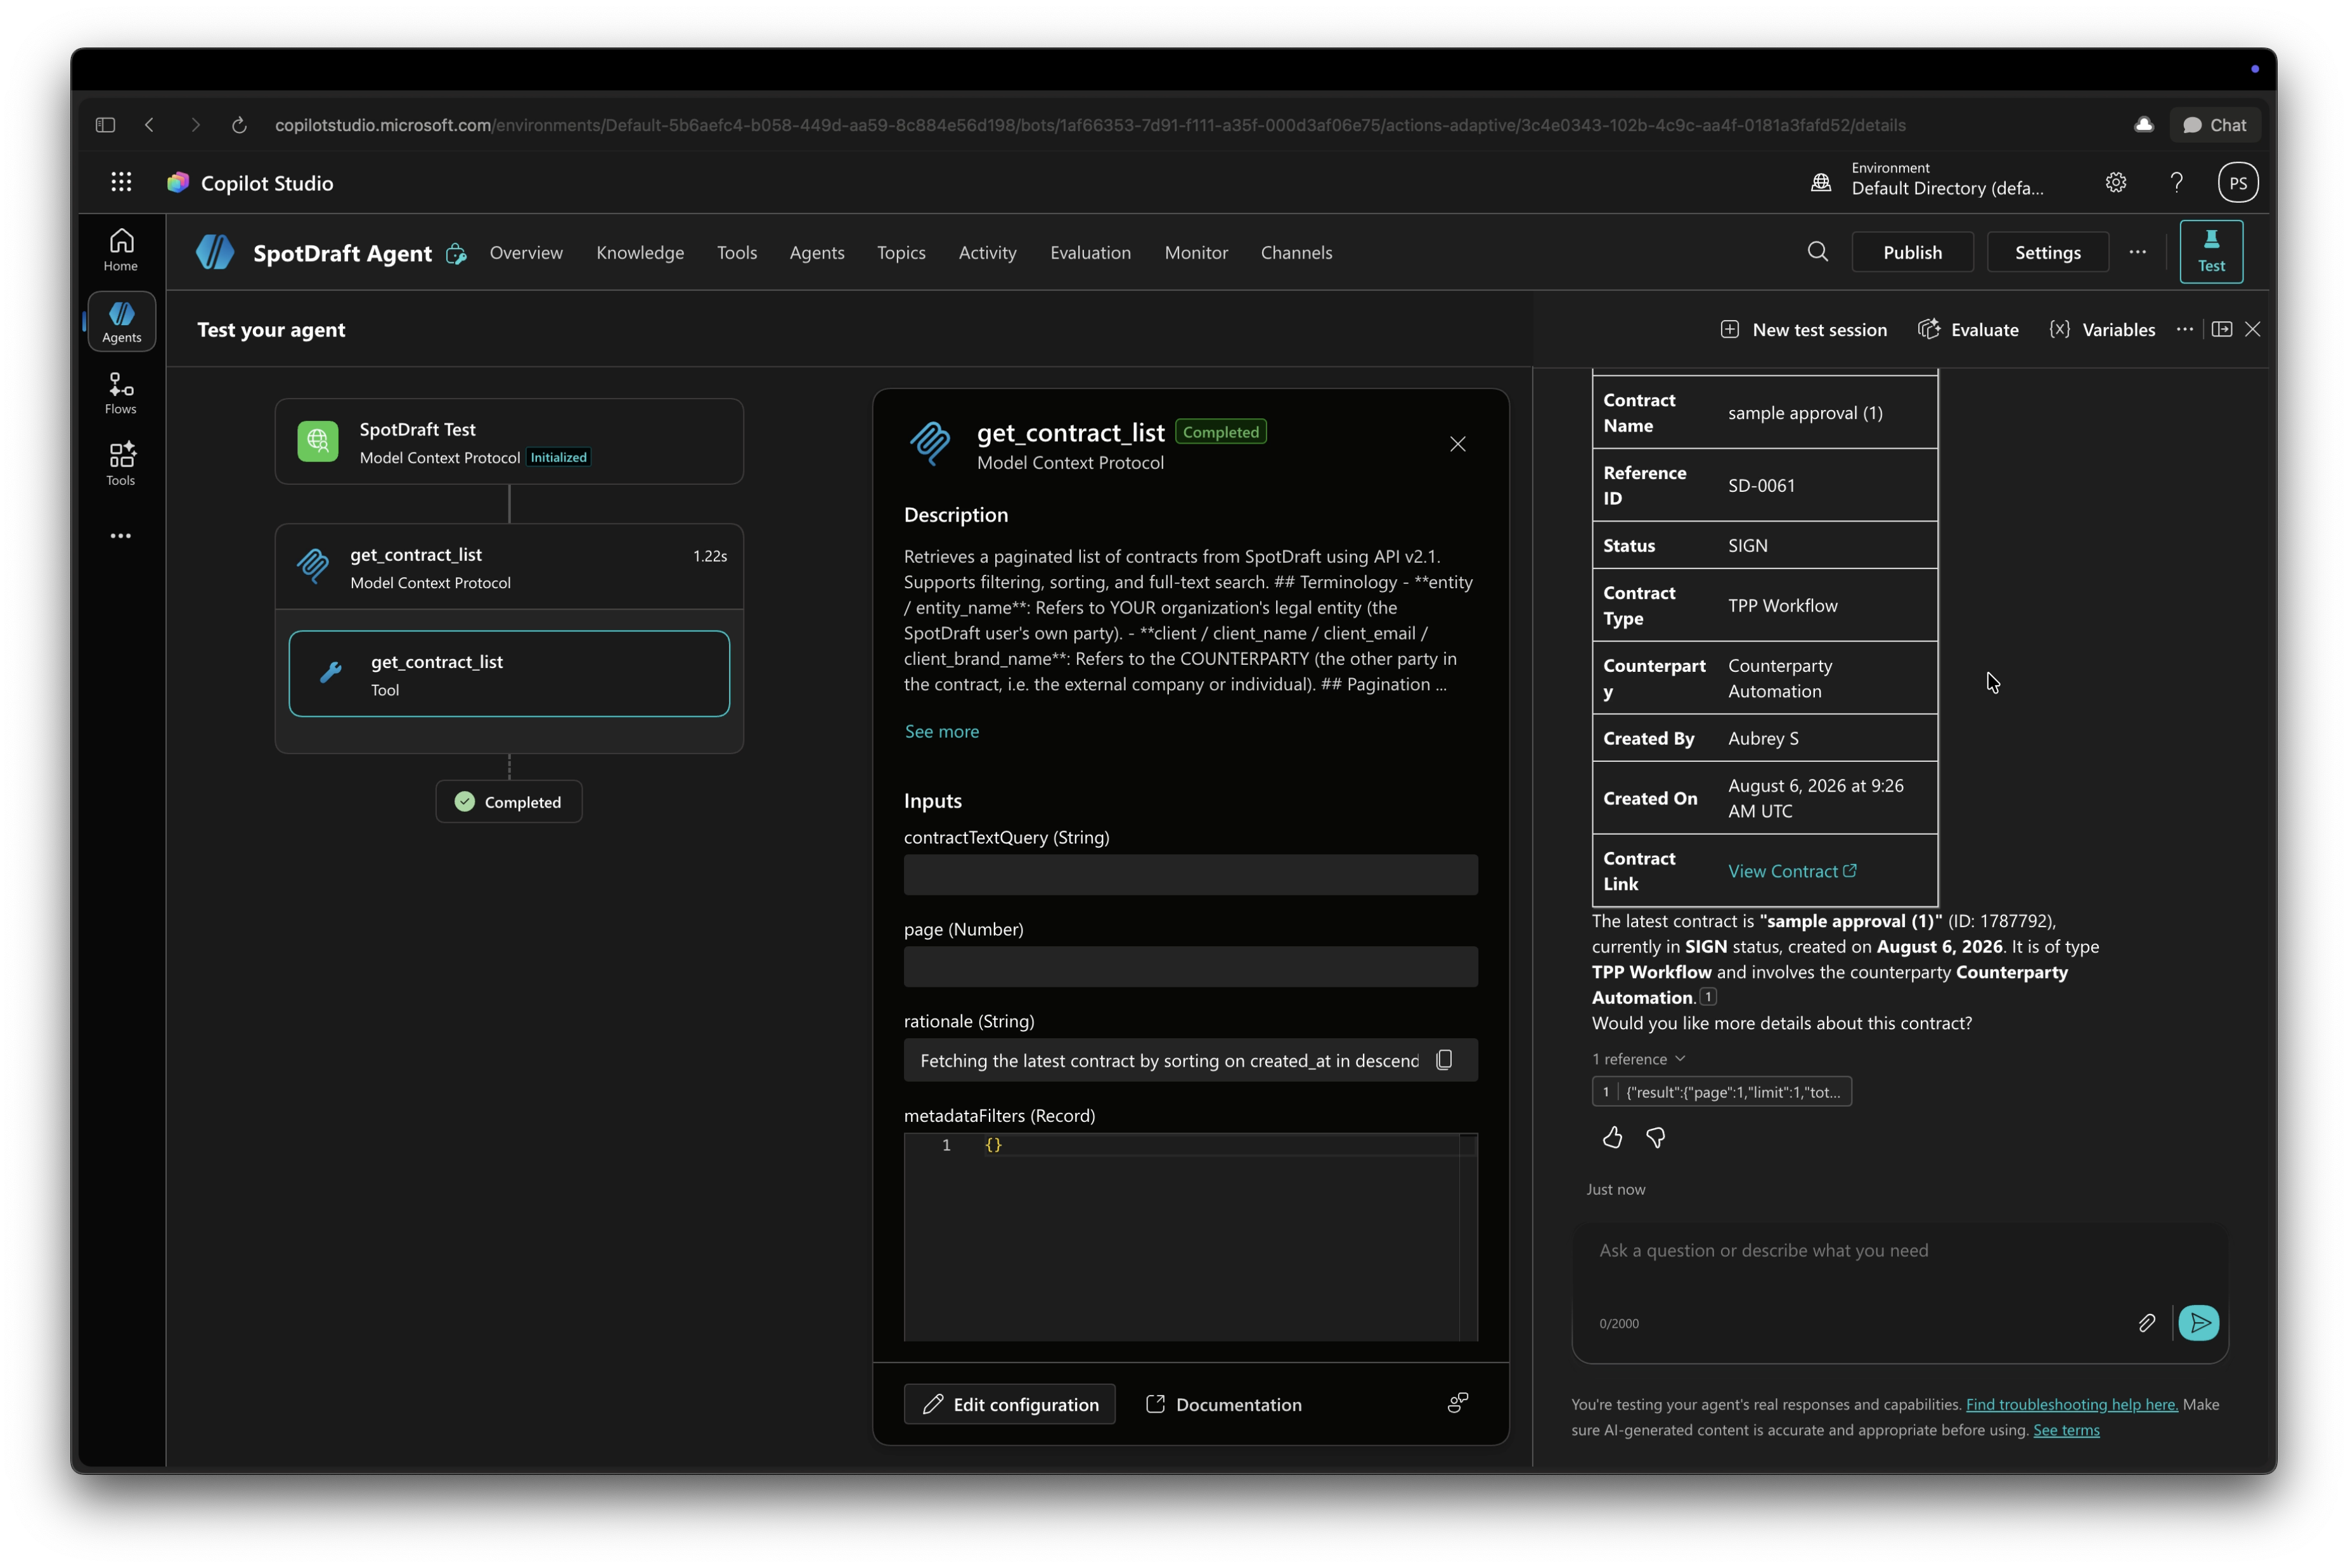Switch to the Evaluation tab
This screenshot has width=2348, height=1568.
point(1090,252)
